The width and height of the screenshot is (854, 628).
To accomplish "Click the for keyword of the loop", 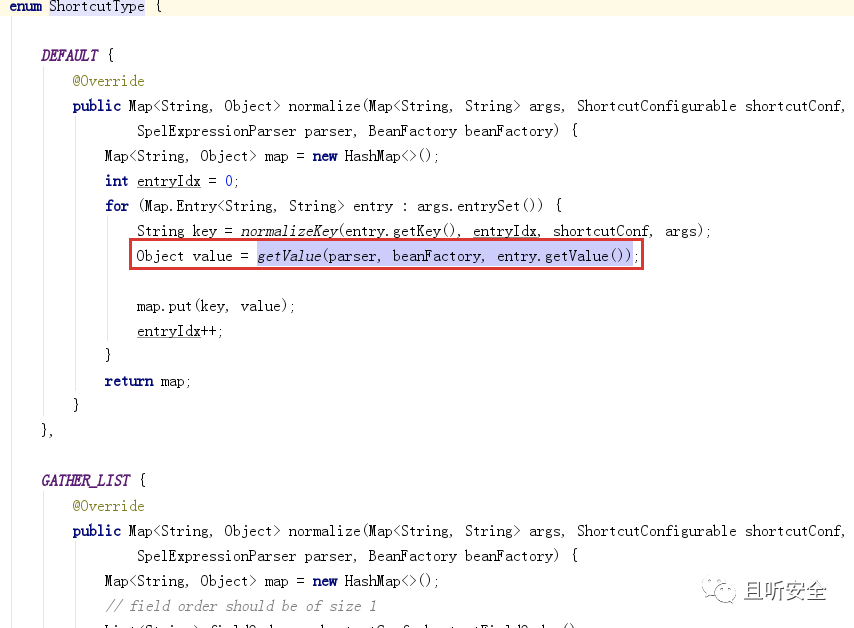I will tap(117, 206).
